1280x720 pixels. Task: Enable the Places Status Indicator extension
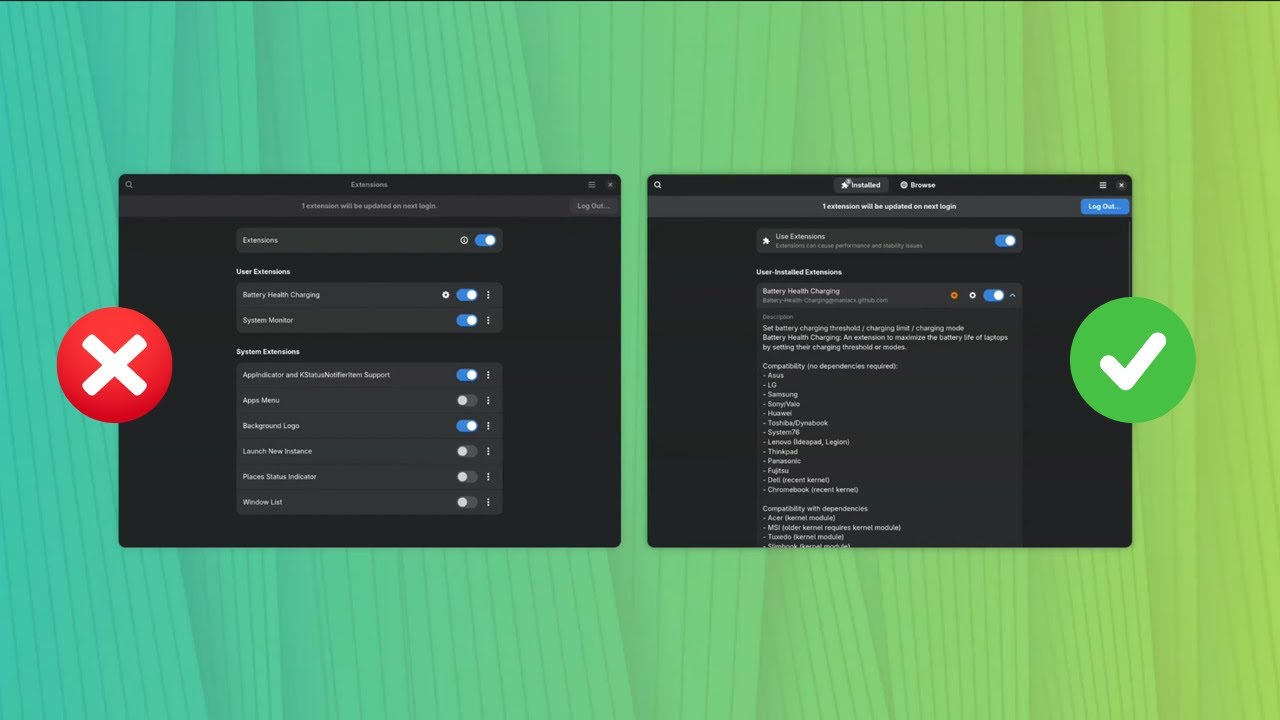click(x=467, y=477)
